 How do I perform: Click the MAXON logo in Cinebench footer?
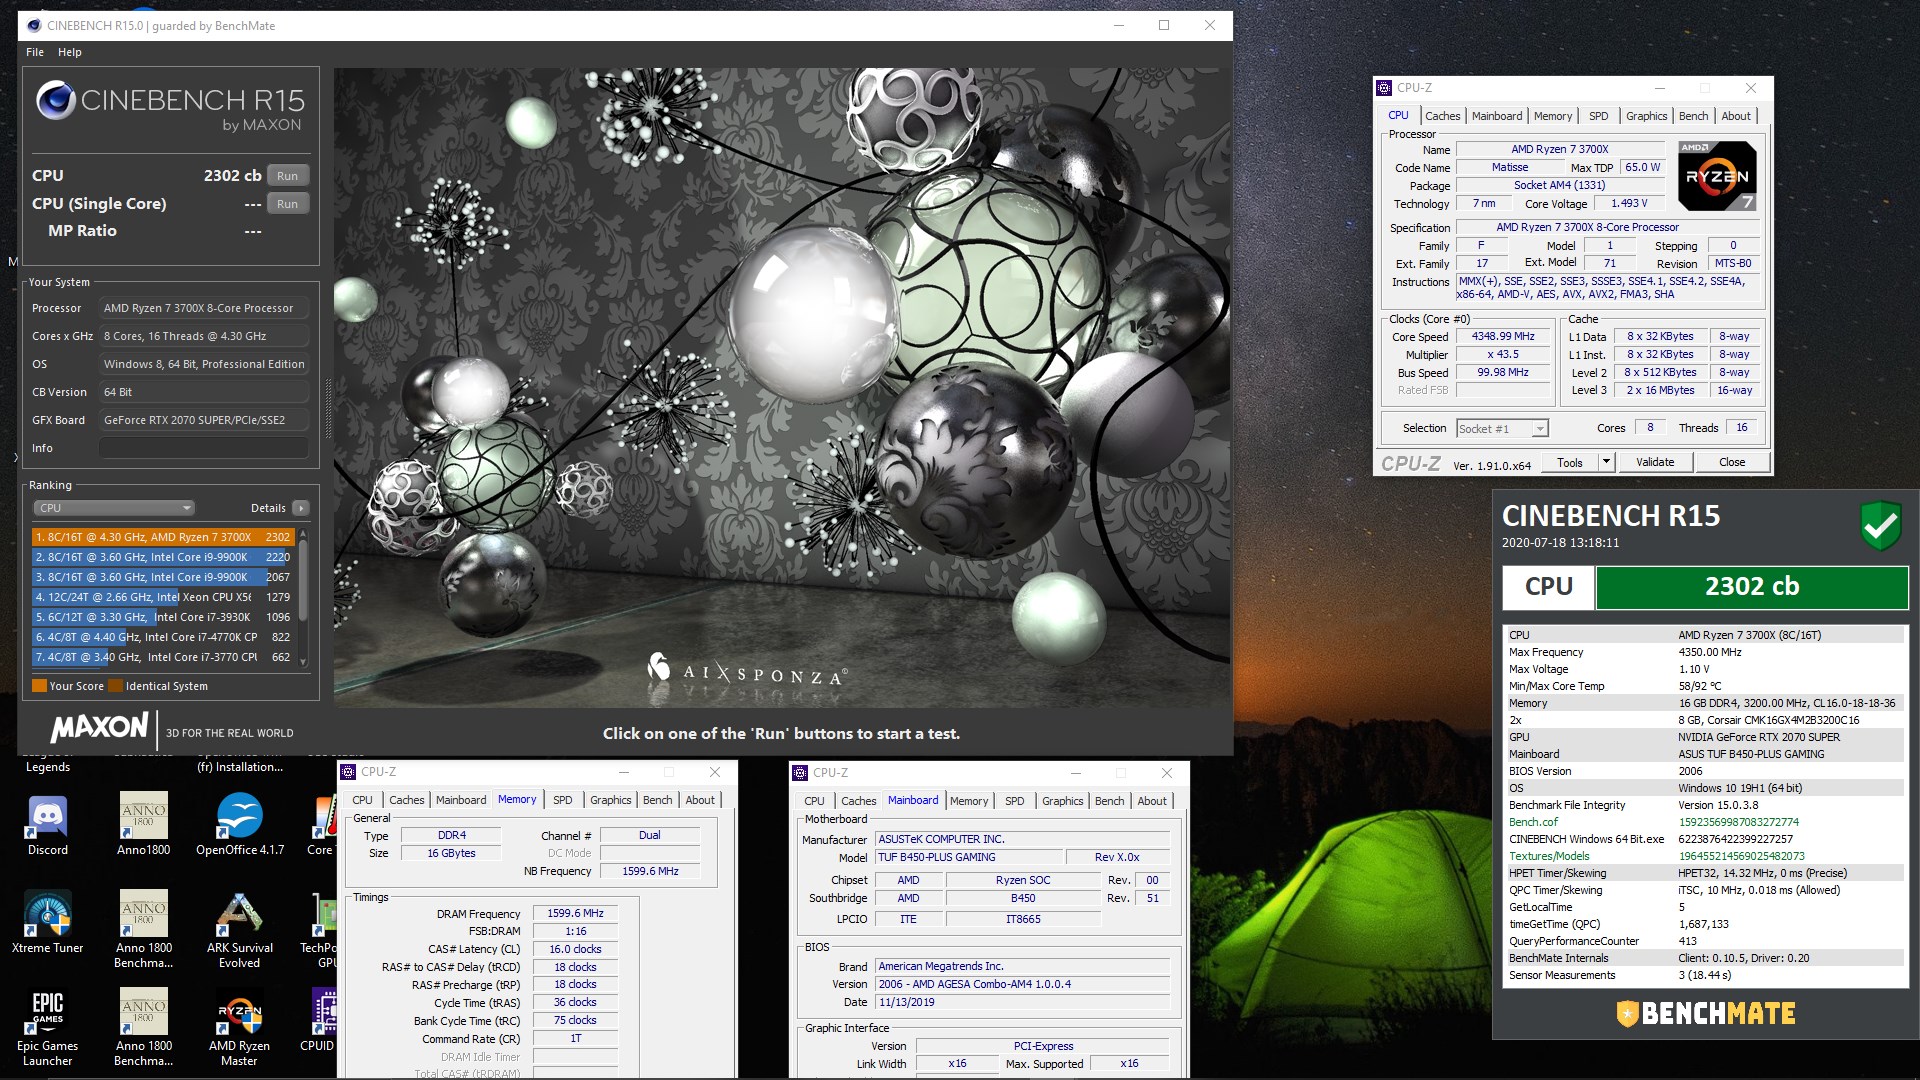pos(100,728)
